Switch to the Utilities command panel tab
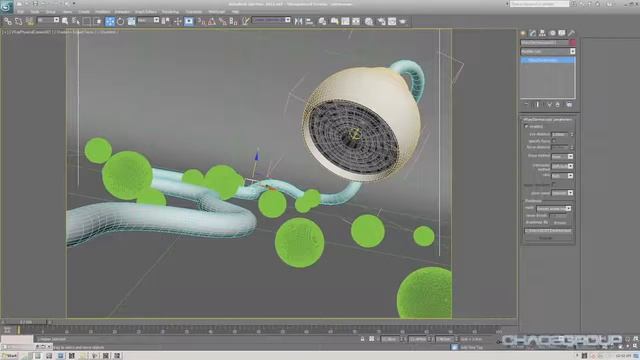The height and width of the screenshot is (360, 640). [x=571, y=33]
